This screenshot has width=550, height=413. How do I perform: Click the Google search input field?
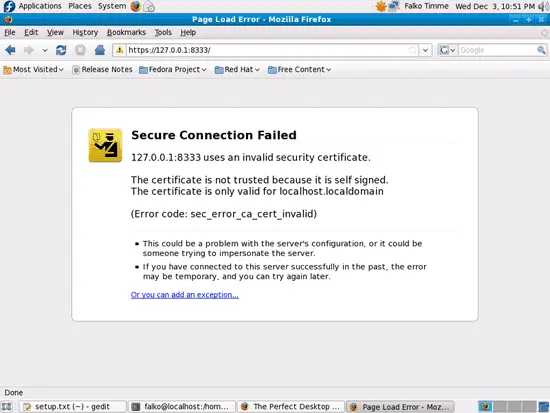point(497,50)
